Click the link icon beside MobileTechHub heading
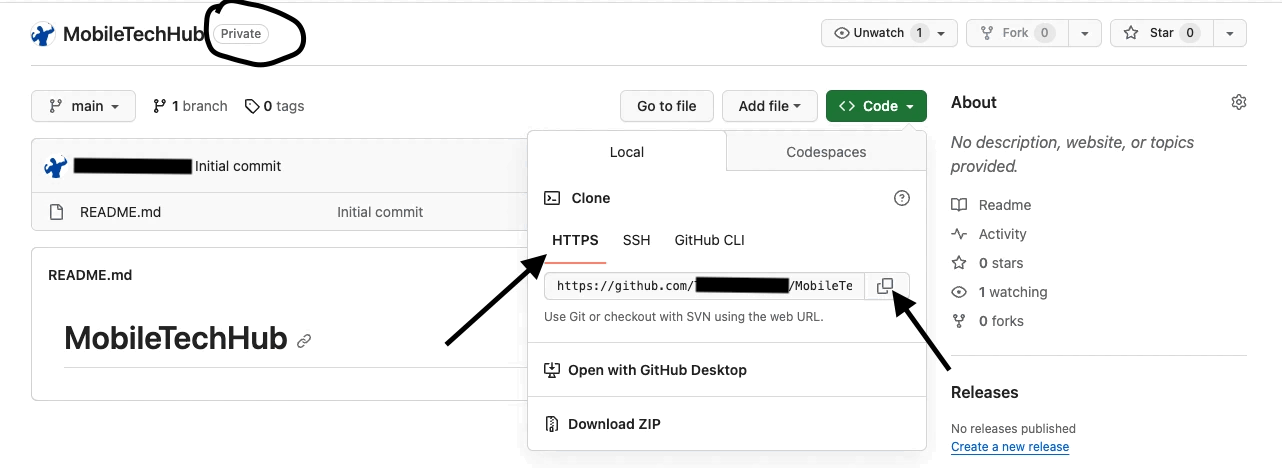1282x468 pixels. coord(304,340)
